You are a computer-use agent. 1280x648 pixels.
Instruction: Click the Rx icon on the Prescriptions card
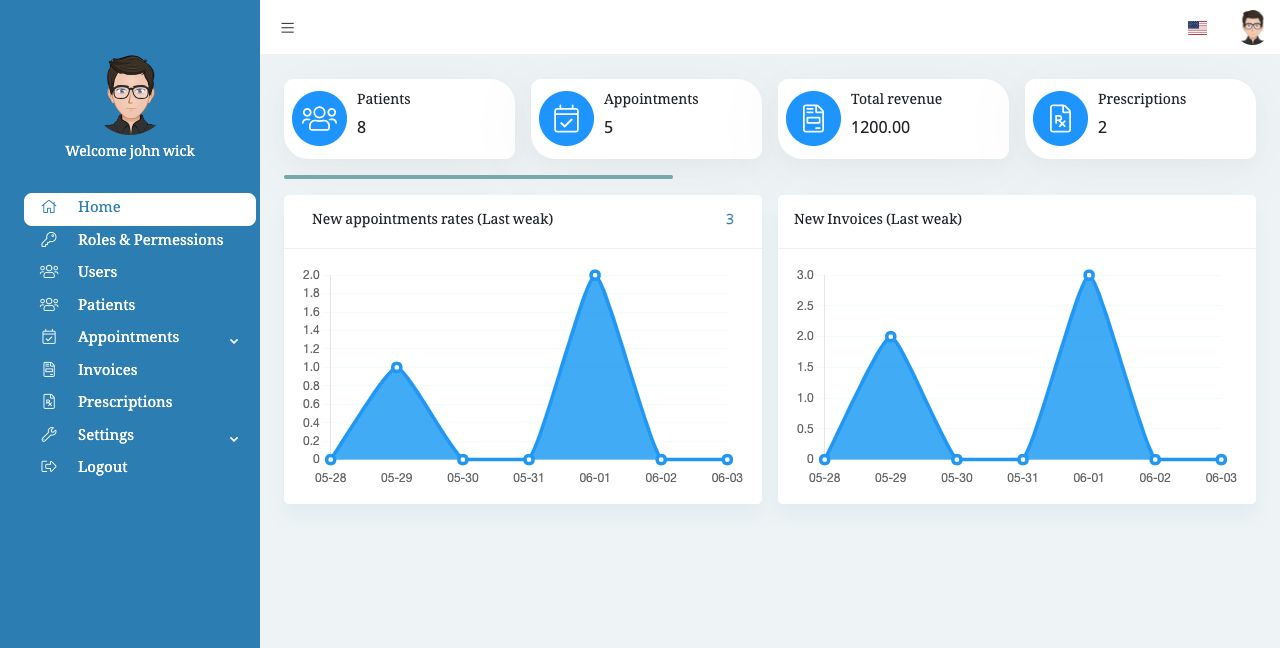coord(1060,118)
